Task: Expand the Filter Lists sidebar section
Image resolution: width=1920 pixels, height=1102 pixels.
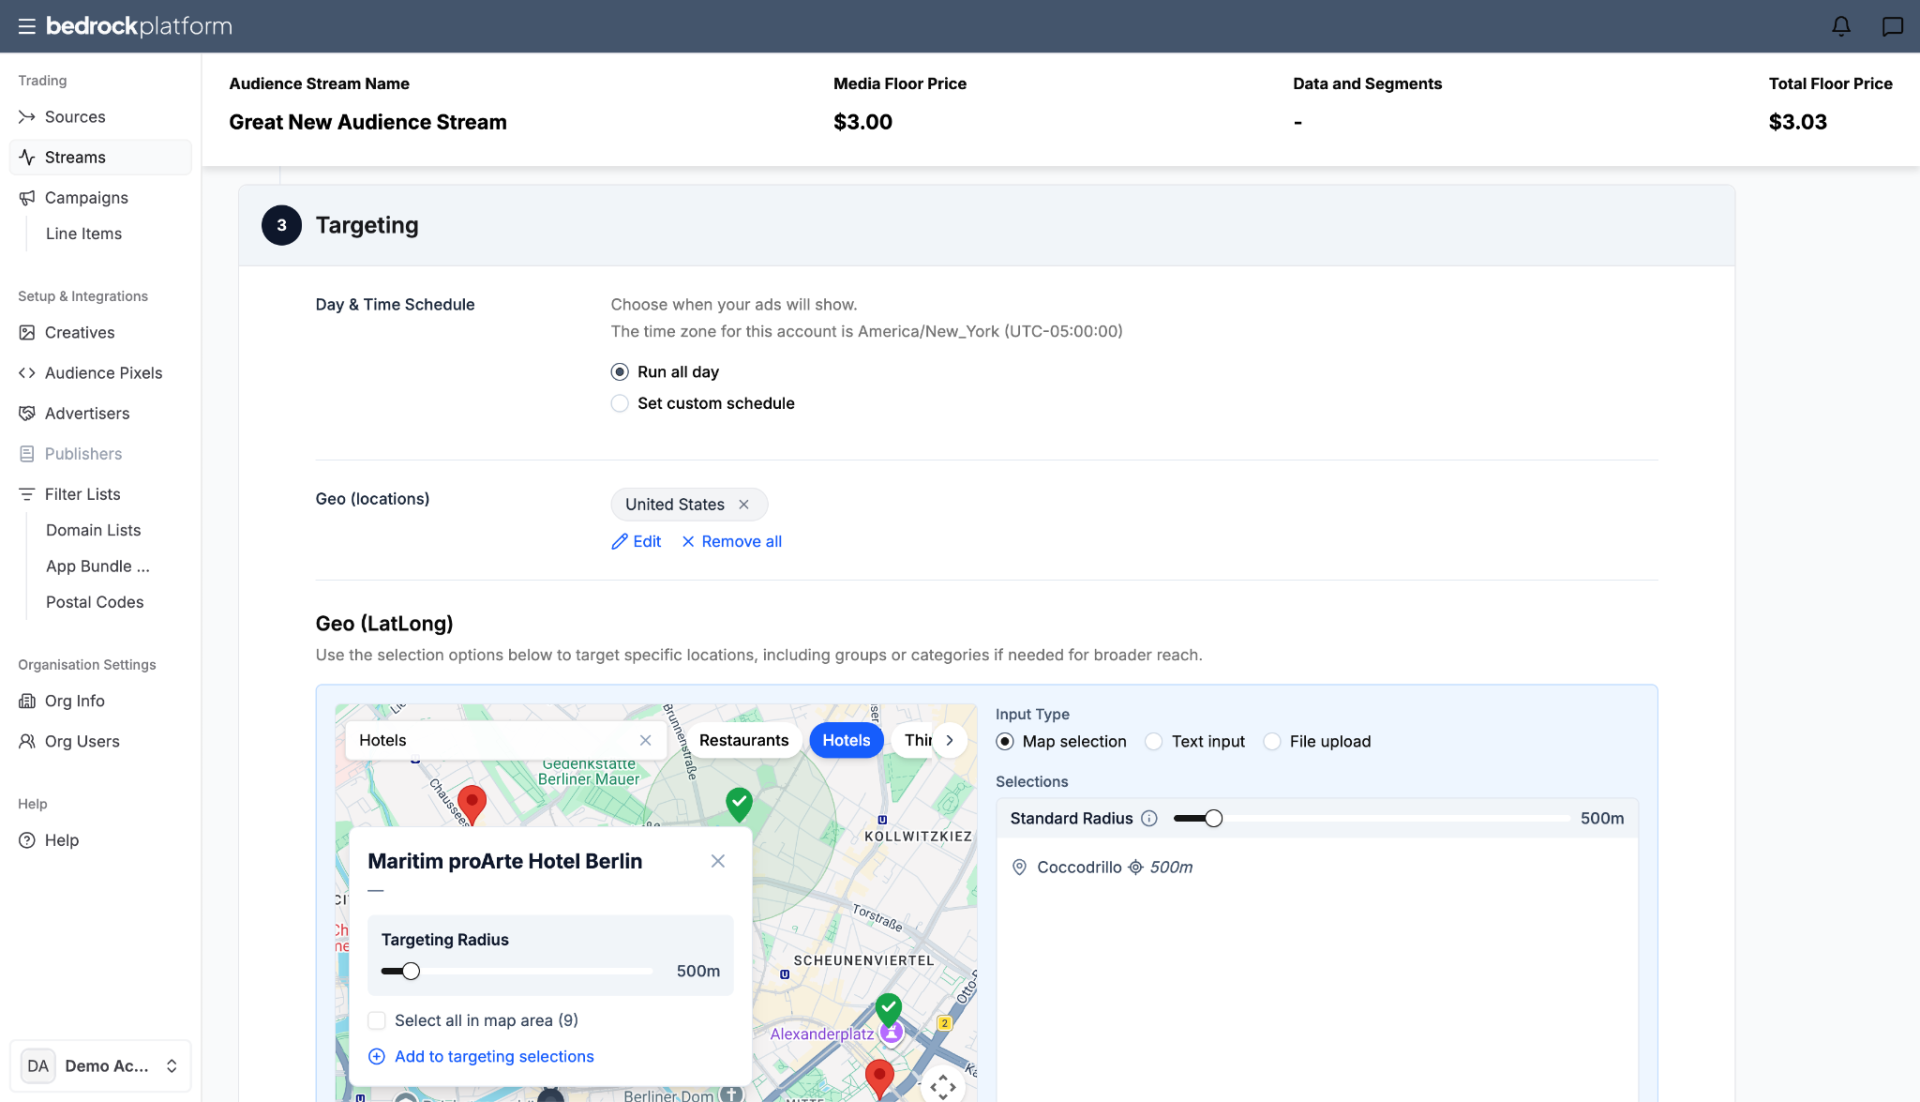Action: pyautogui.click(x=82, y=494)
